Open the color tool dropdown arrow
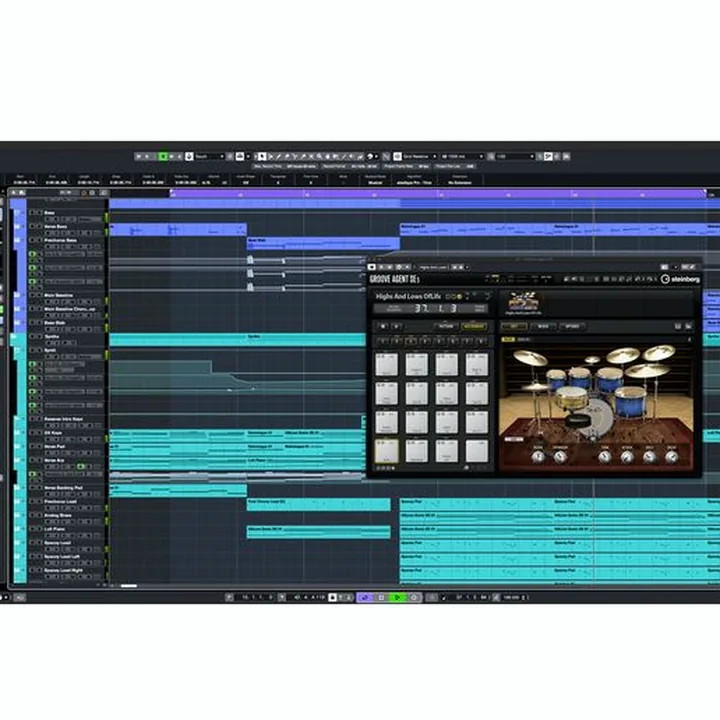This screenshot has width=720, height=720. click(x=377, y=157)
